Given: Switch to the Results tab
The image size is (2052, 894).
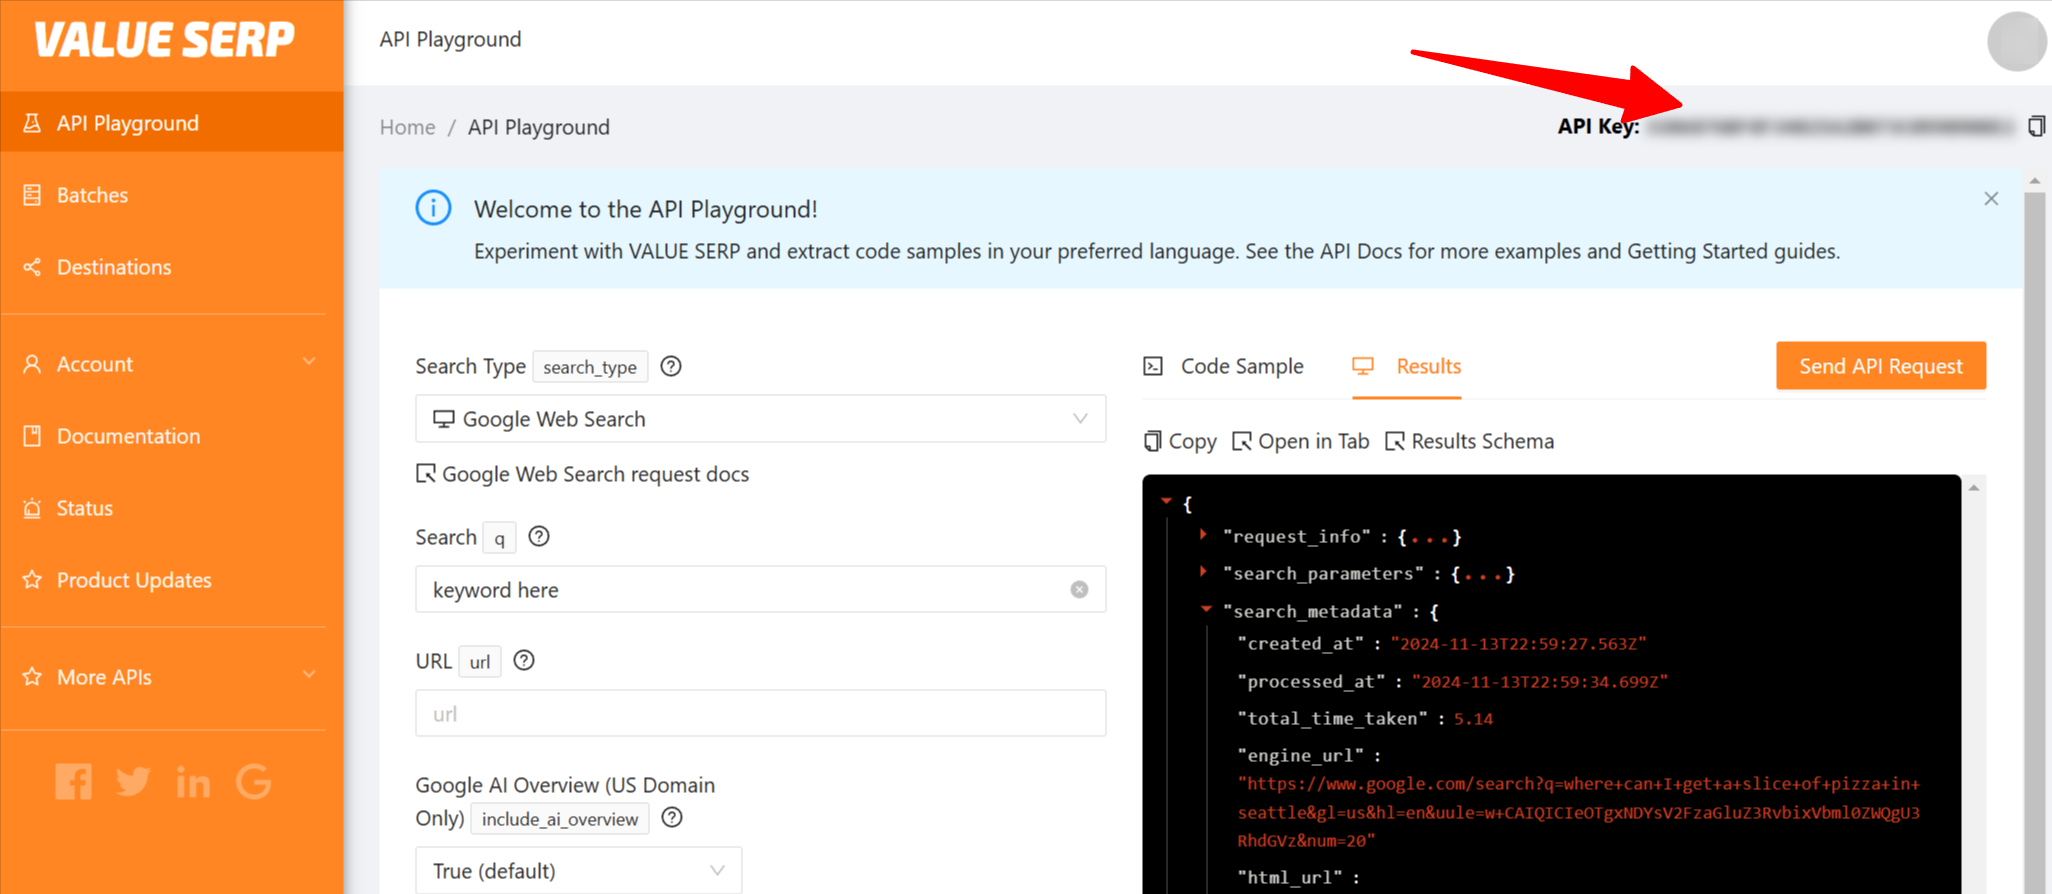Looking at the screenshot, I should pyautogui.click(x=1407, y=366).
